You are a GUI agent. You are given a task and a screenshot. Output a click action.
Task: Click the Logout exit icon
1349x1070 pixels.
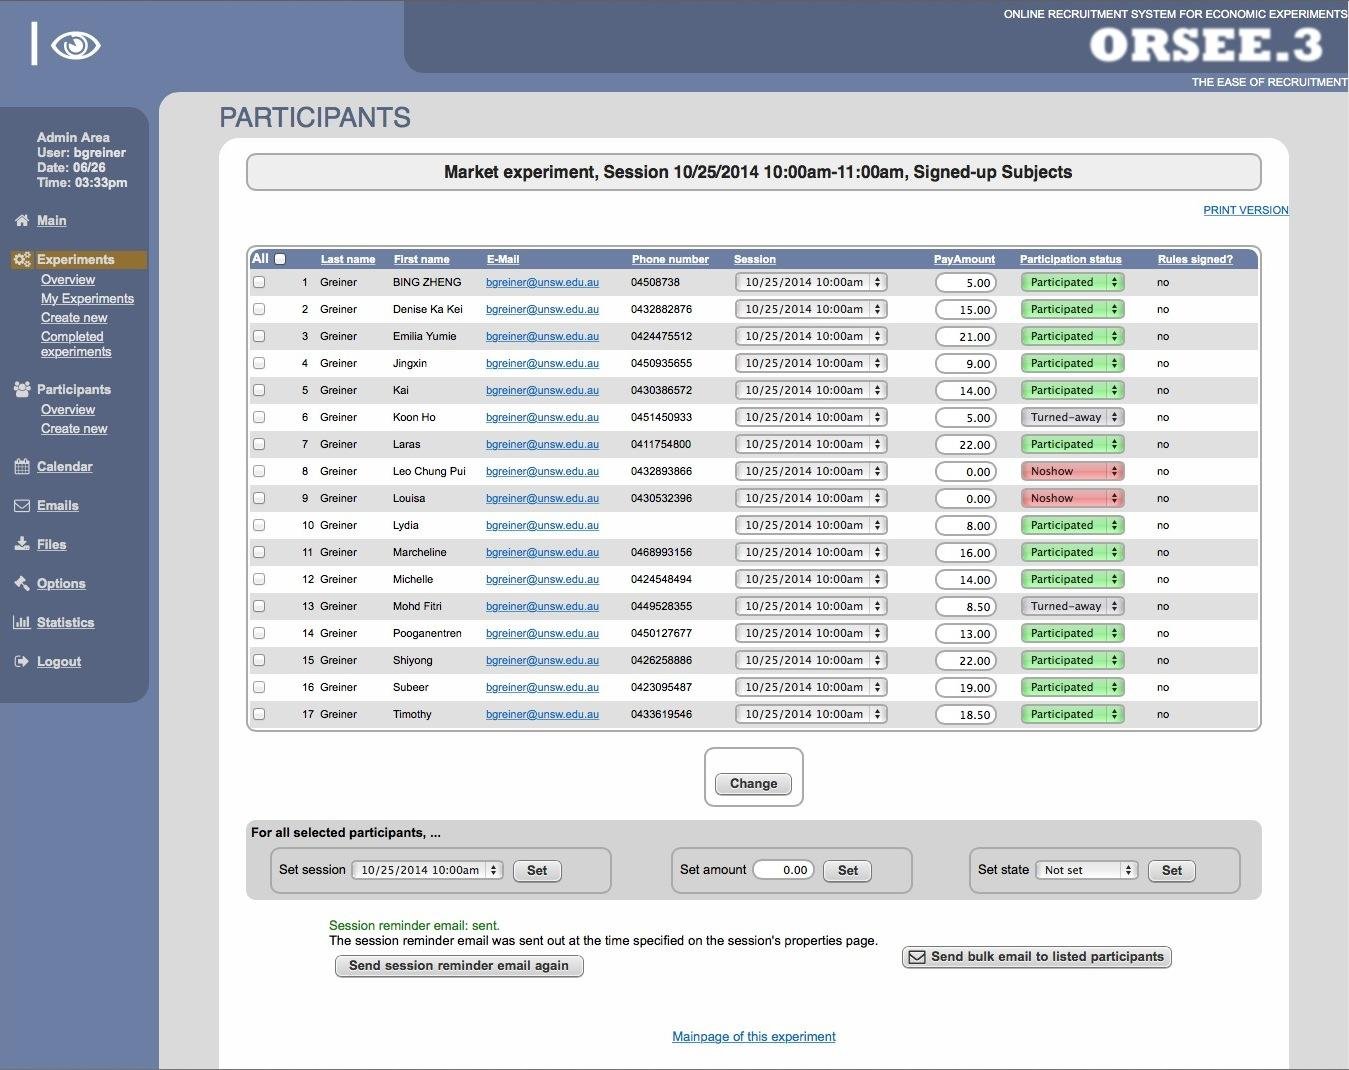pos(21,660)
